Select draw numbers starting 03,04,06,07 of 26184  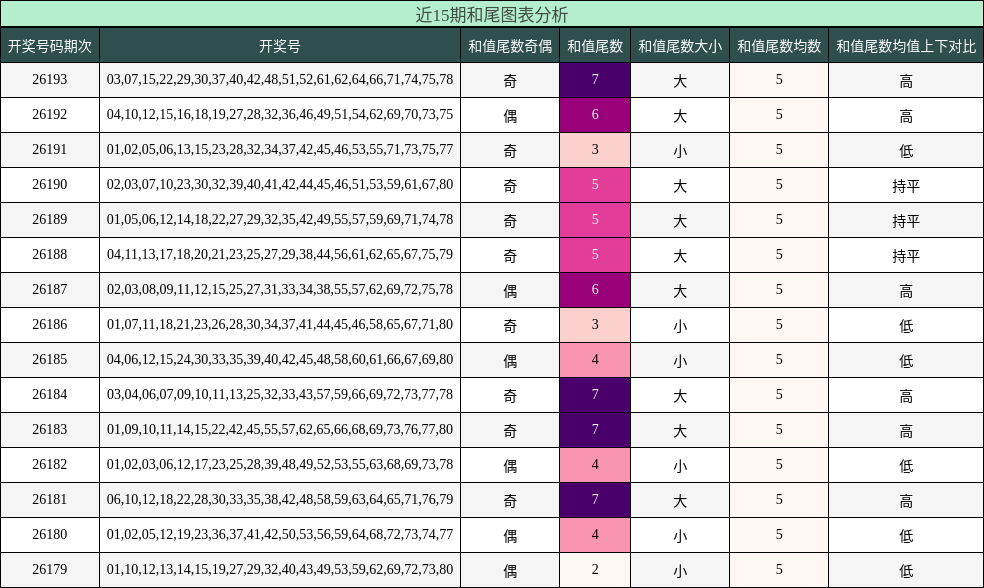pyautogui.click(x=280, y=395)
